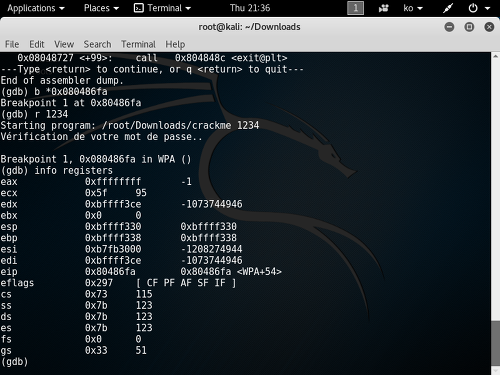500x375 pixels.
Task: Click the ebp register name
Action: pos(9,238)
